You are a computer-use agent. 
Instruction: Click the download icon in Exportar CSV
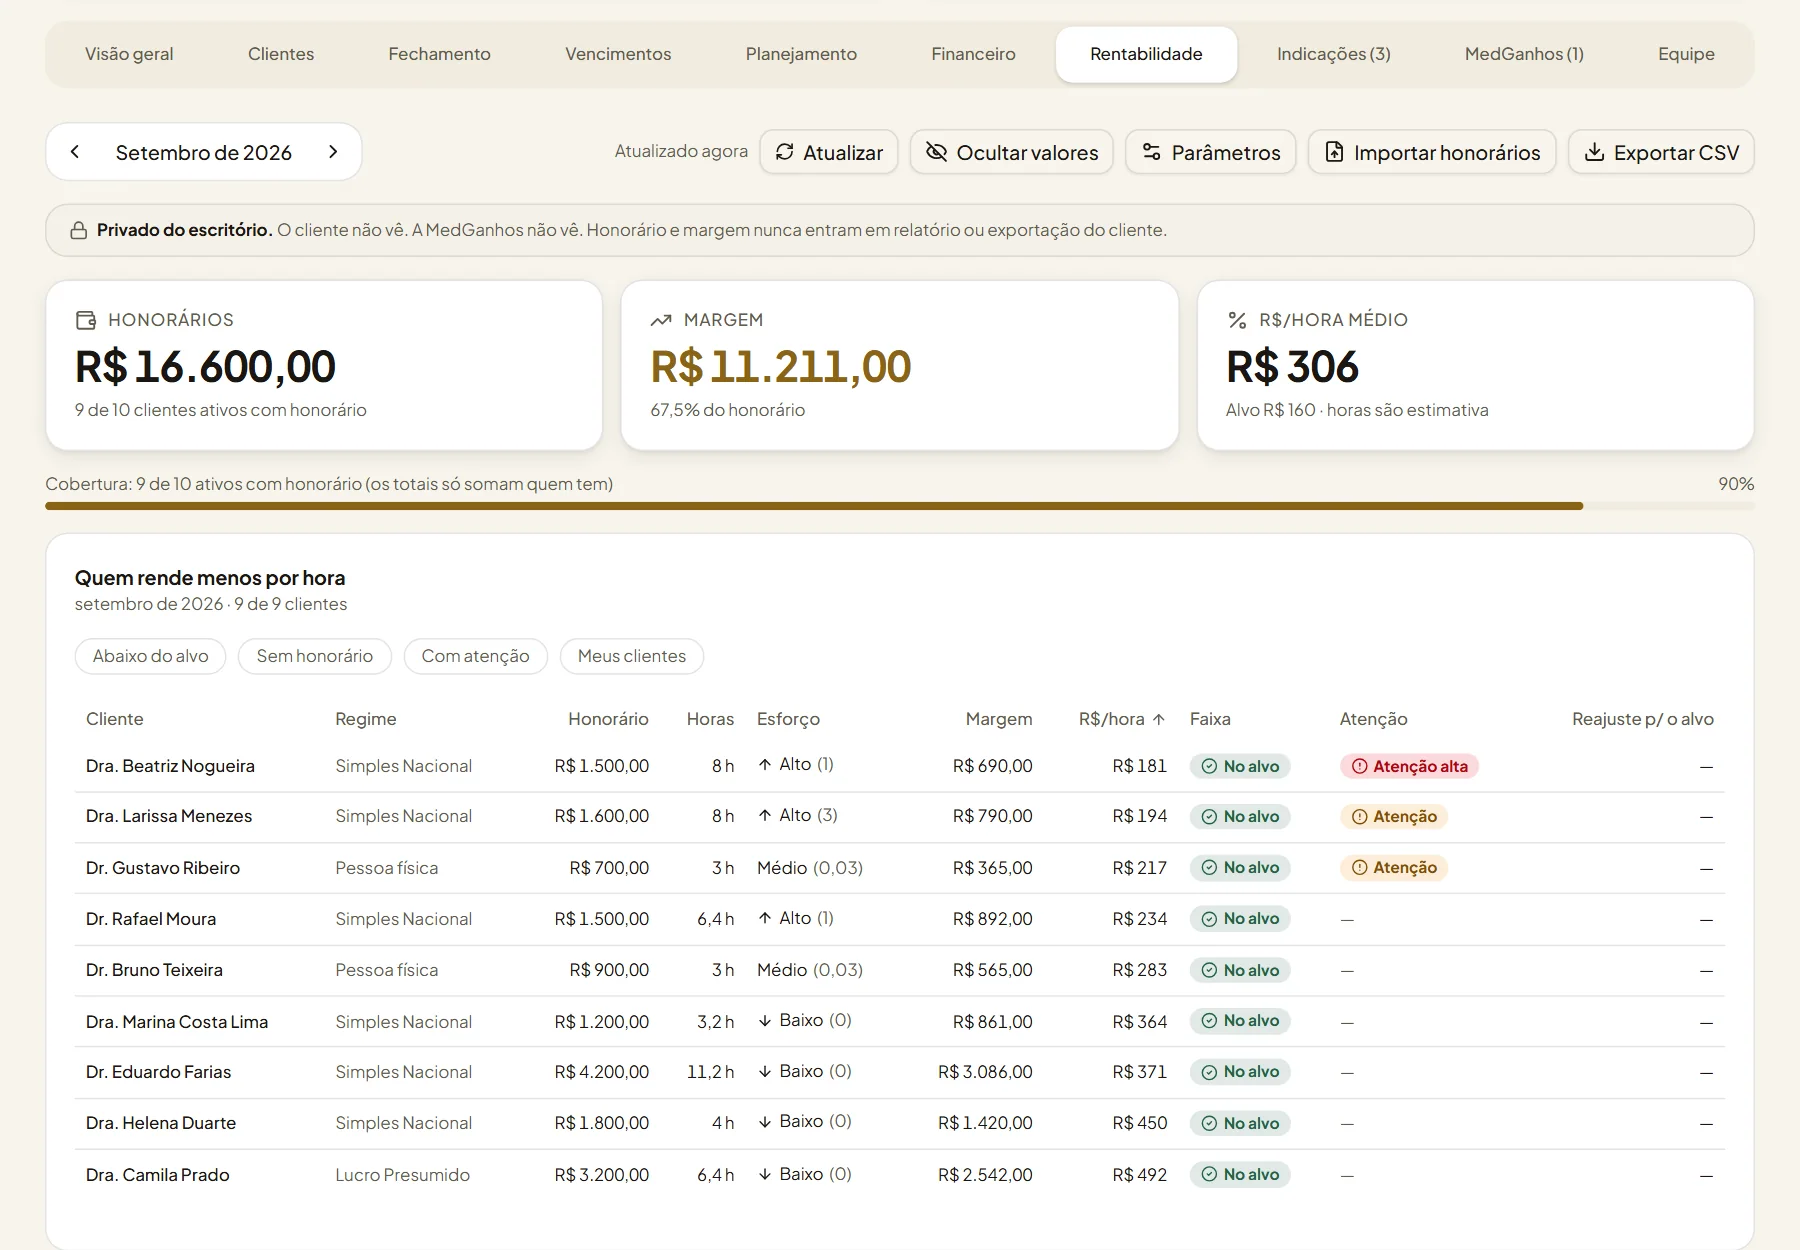1595,152
